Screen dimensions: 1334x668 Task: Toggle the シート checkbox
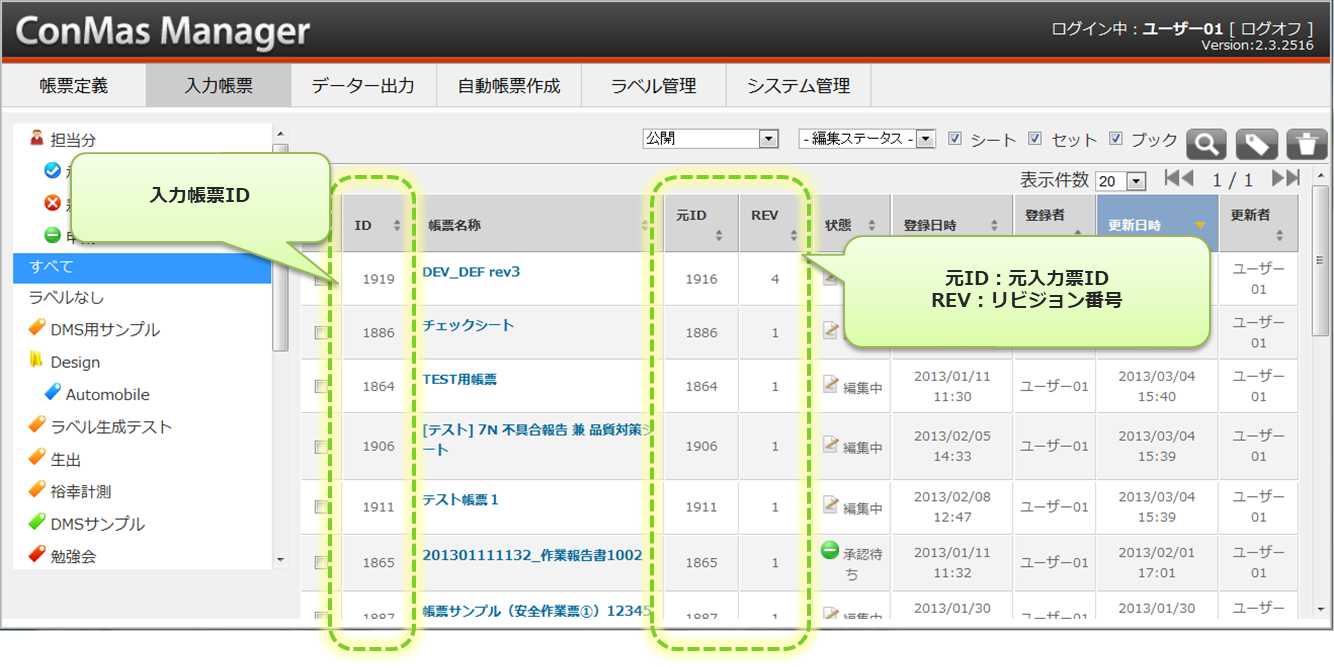(x=955, y=139)
